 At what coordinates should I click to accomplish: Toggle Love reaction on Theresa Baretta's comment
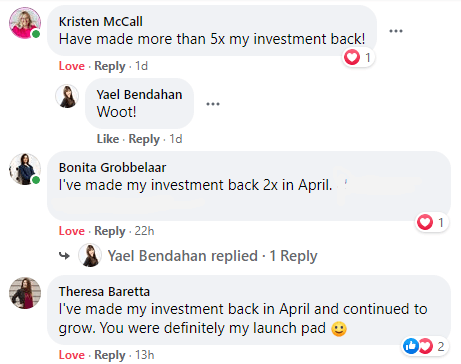pyautogui.click(x=72, y=355)
